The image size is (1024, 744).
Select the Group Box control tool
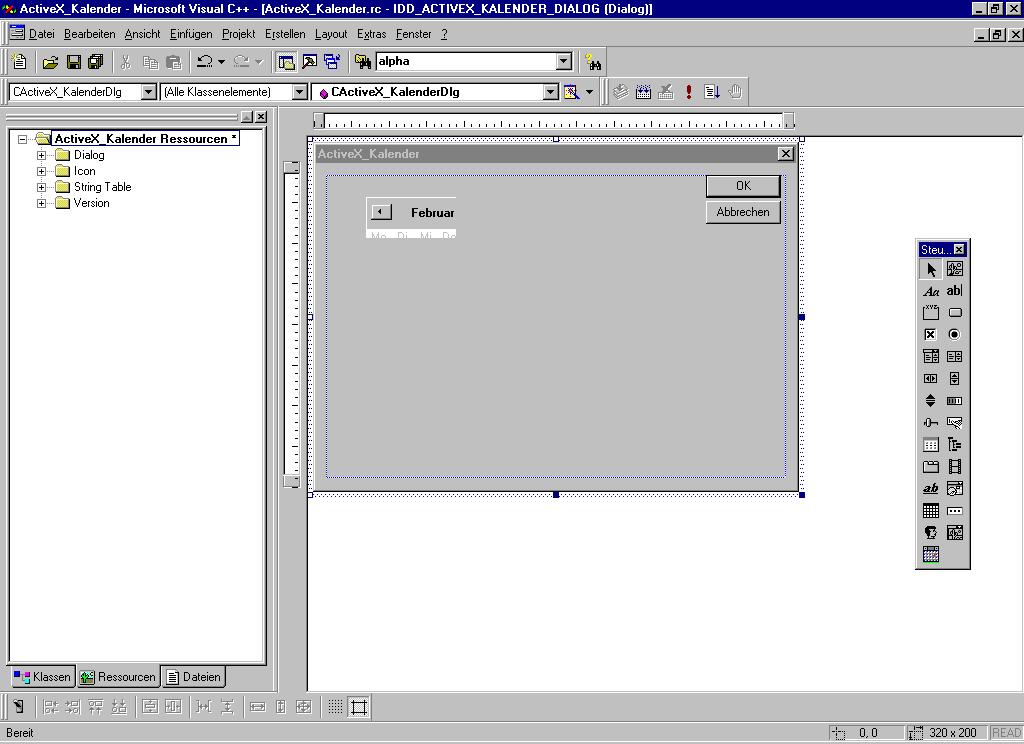point(931,313)
